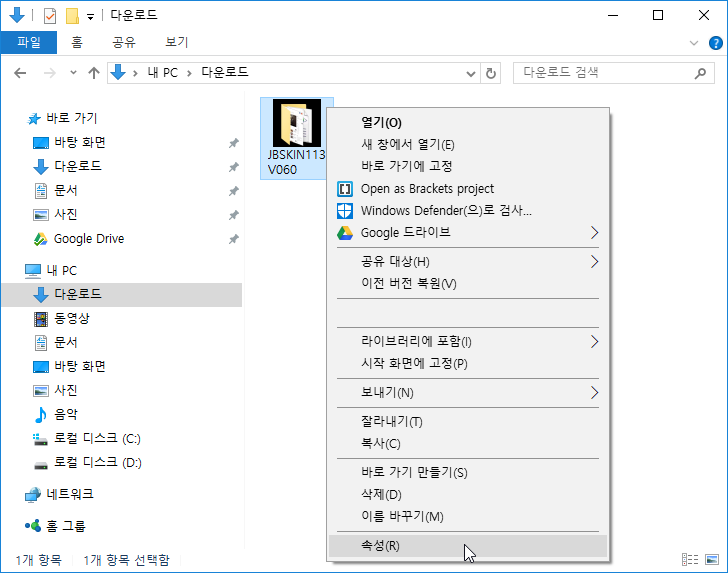Go up one folder level

(x=94, y=73)
